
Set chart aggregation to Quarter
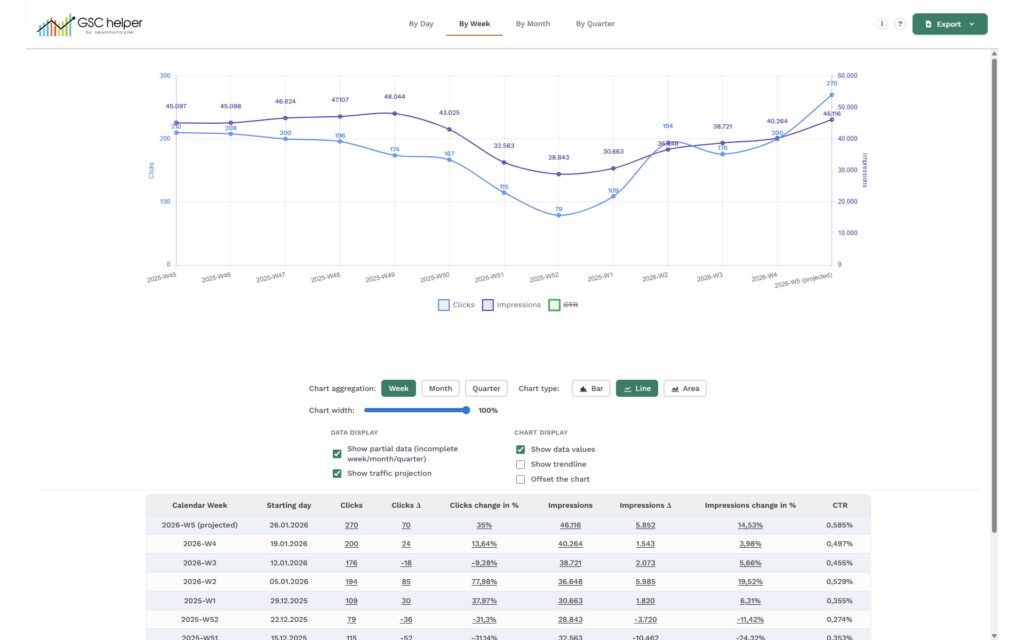click(x=486, y=388)
